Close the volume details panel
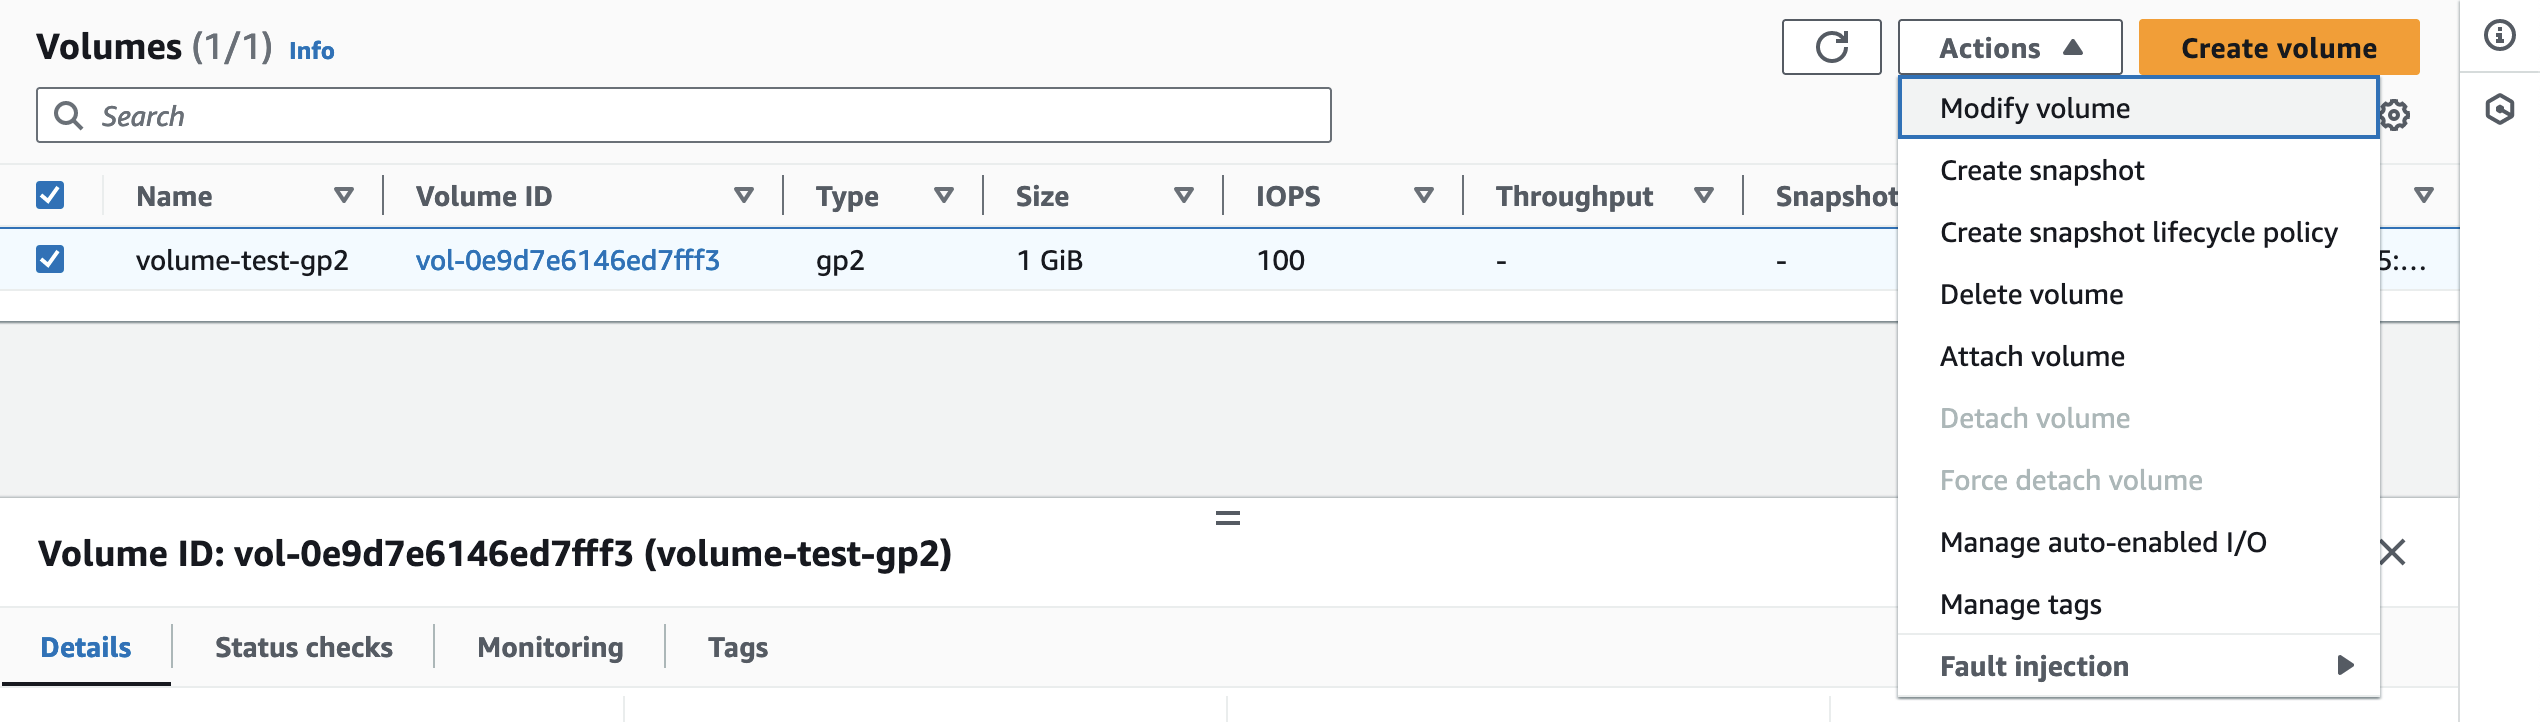Viewport: 2540px width, 722px height. click(x=2394, y=551)
